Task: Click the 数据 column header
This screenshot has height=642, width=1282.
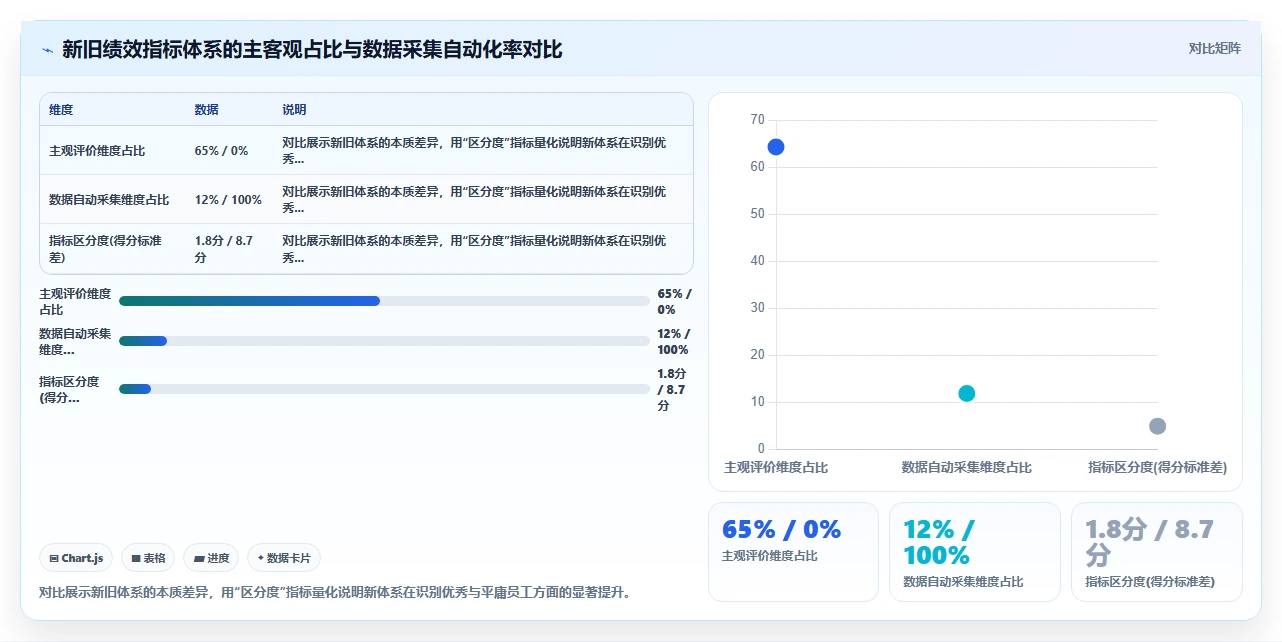Action: (x=207, y=110)
